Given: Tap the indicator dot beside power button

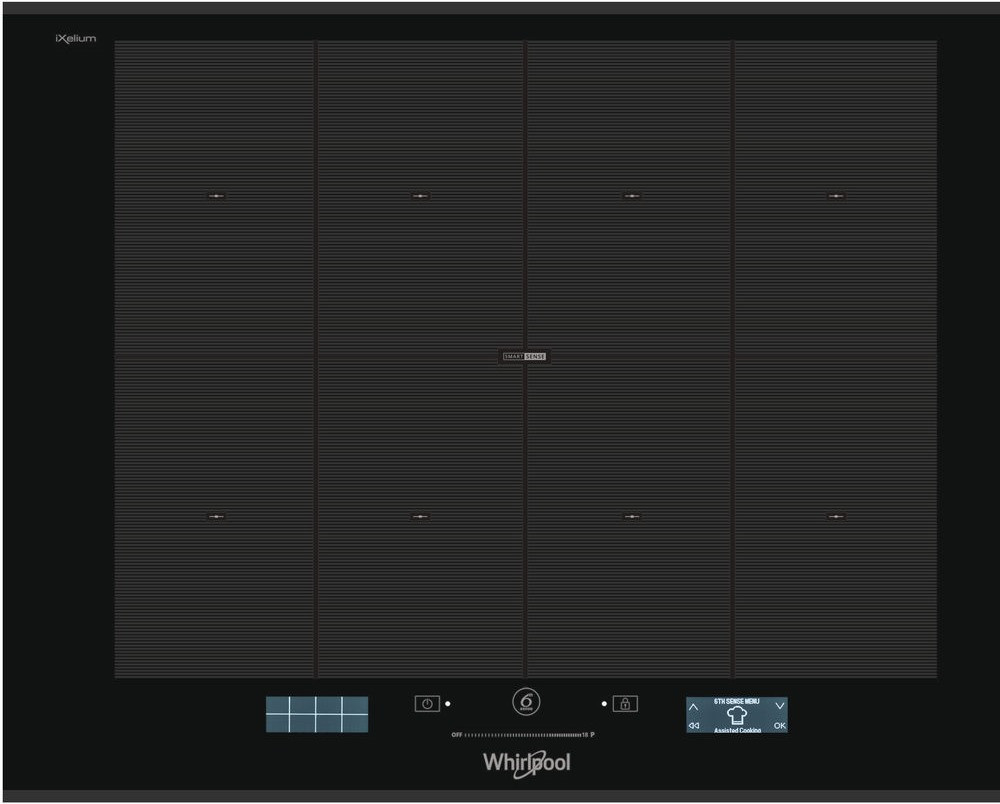Looking at the screenshot, I should click(x=448, y=704).
